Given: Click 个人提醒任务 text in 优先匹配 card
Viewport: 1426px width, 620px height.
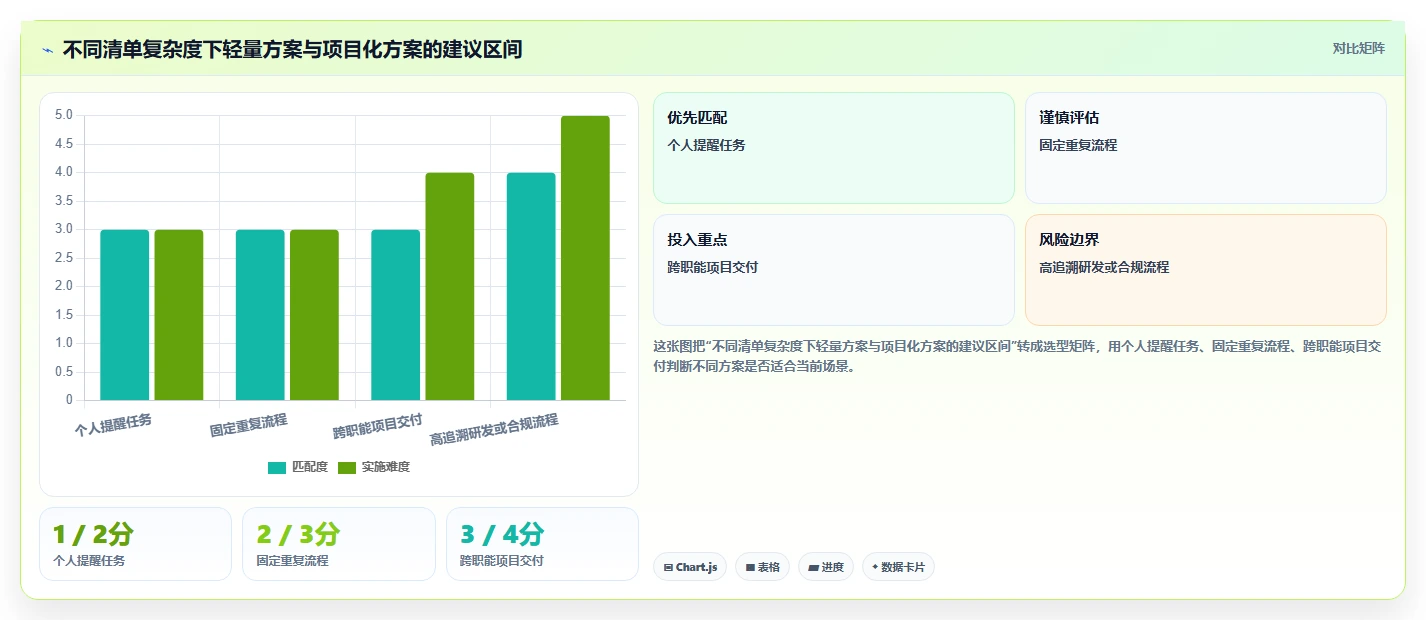Looking at the screenshot, I should tap(706, 145).
